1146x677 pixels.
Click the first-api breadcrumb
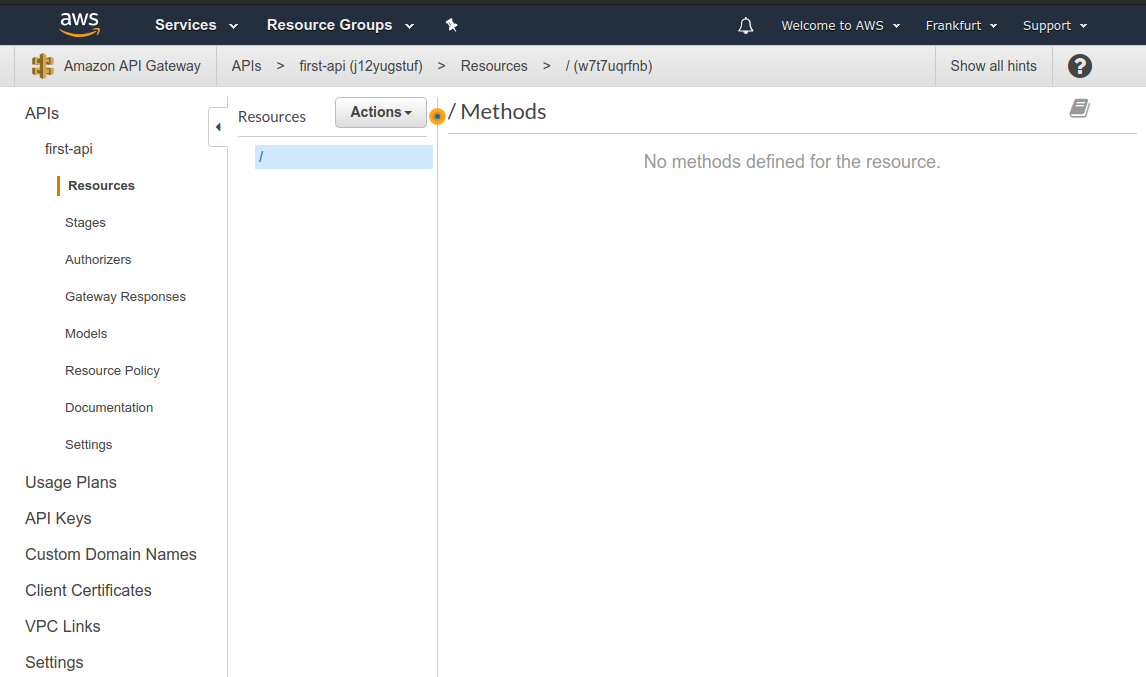pyautogui.click(x=360, y=66)
